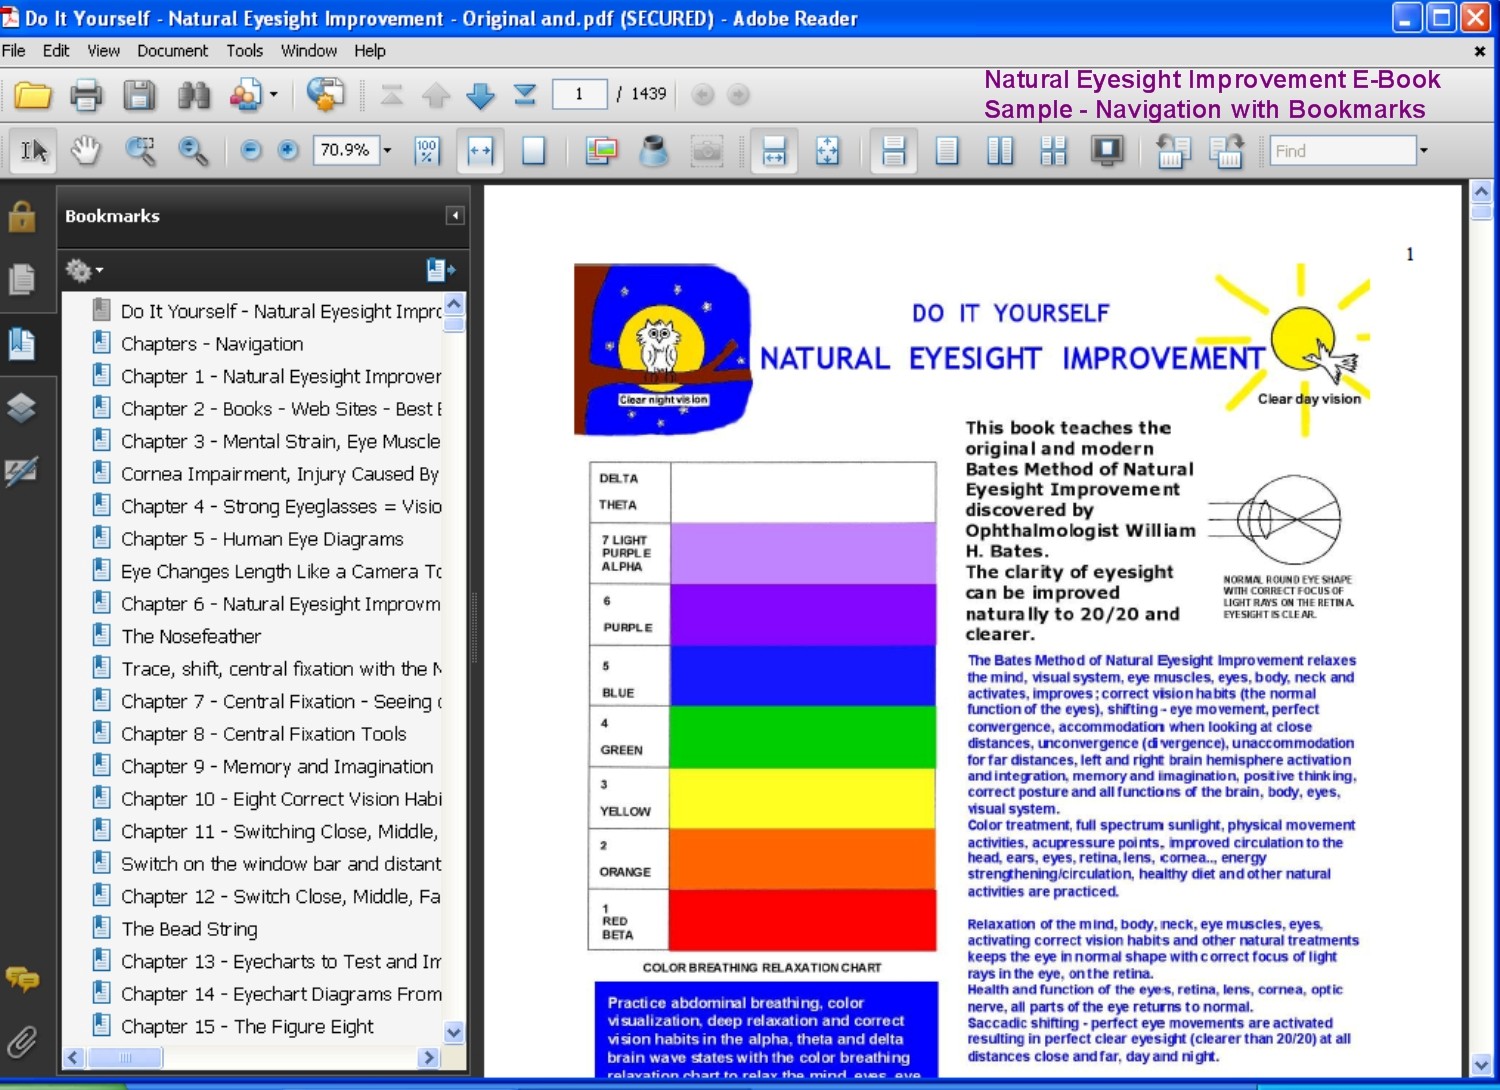Screen dimensions: 1500x1090
Task: Close the document with the menu bar X
Action: (x=1480, y=51)
